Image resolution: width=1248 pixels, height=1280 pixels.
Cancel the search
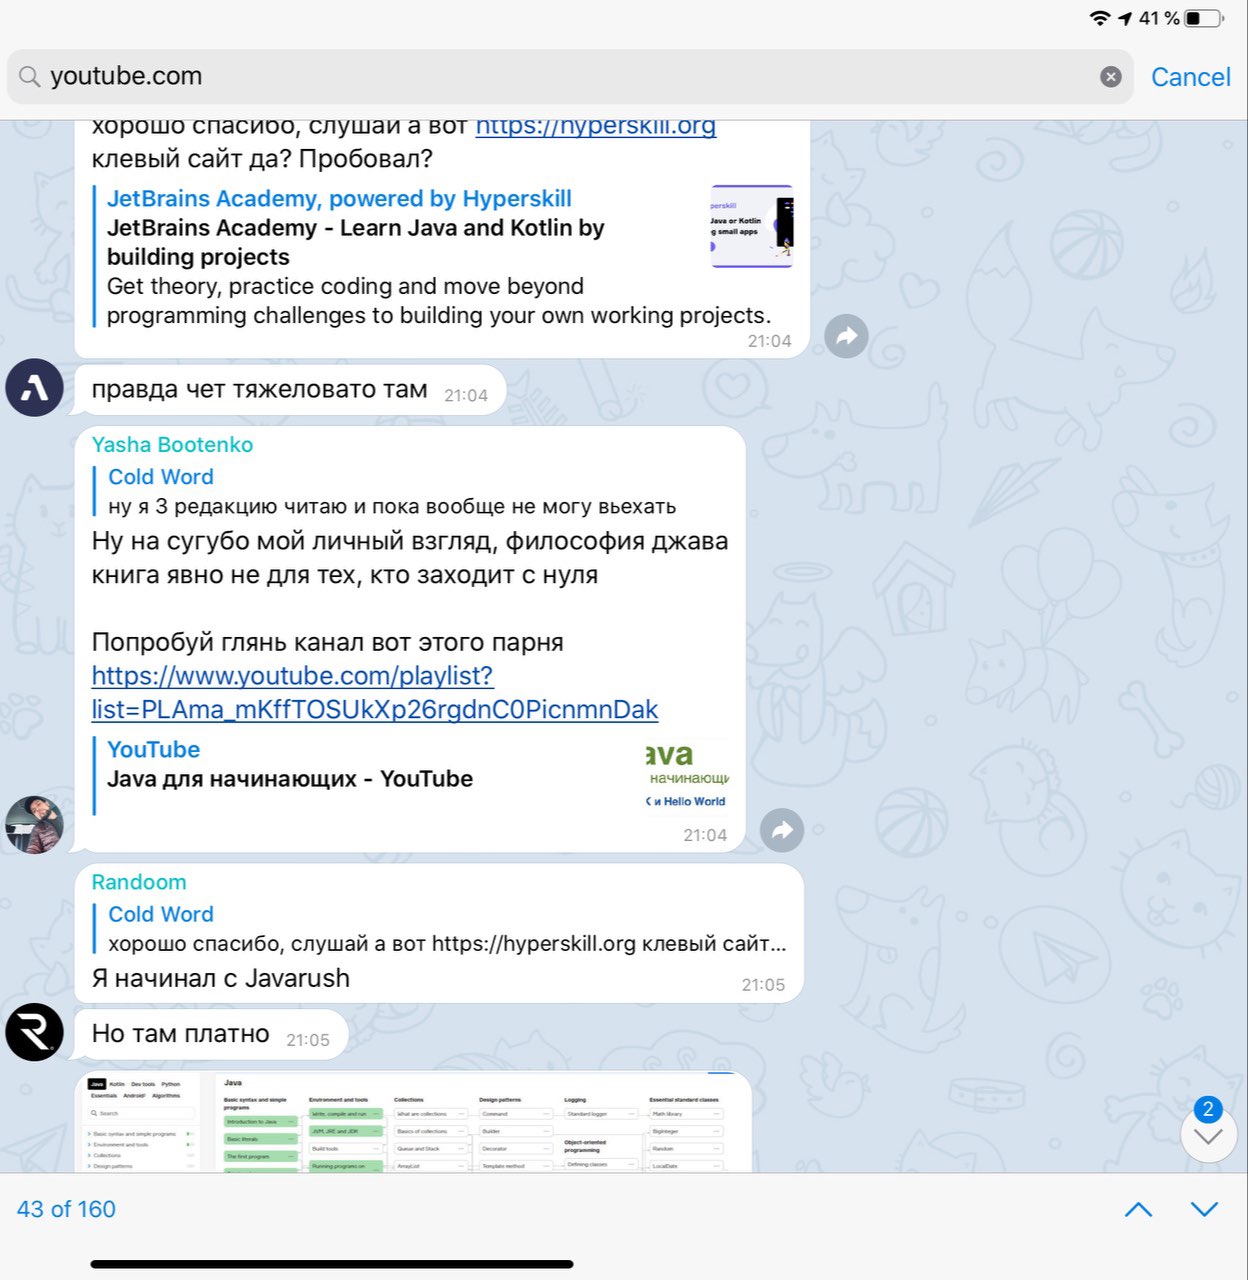coord(1190,77)
